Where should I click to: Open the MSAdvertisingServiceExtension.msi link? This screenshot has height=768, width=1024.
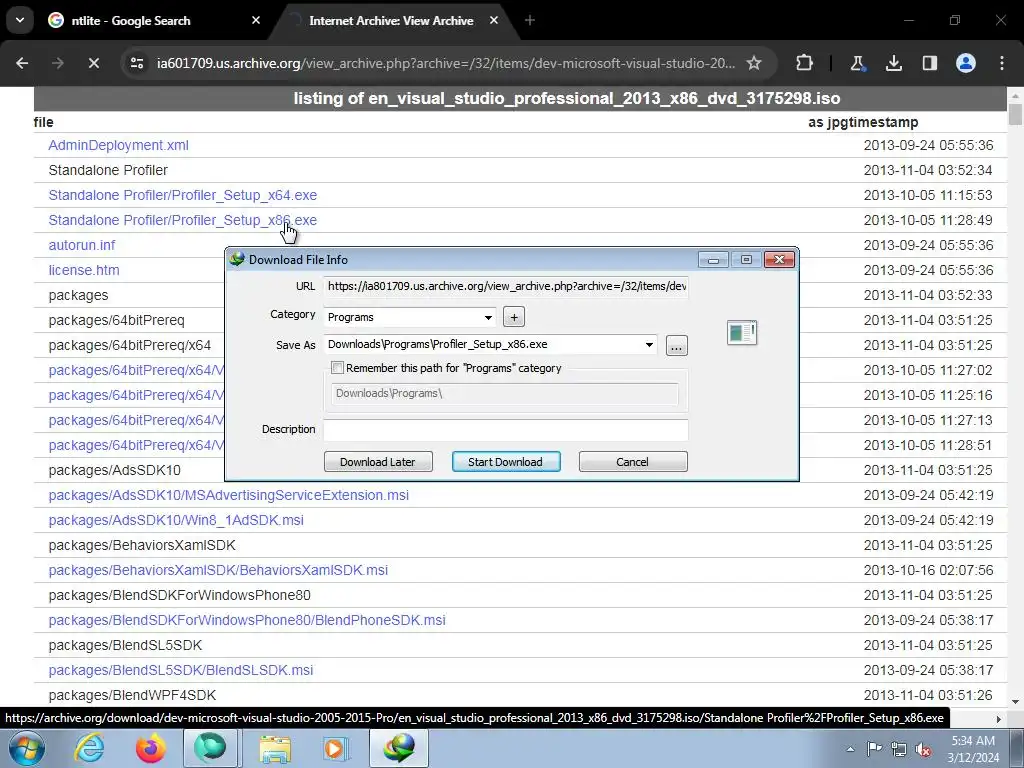pos(229,495)
